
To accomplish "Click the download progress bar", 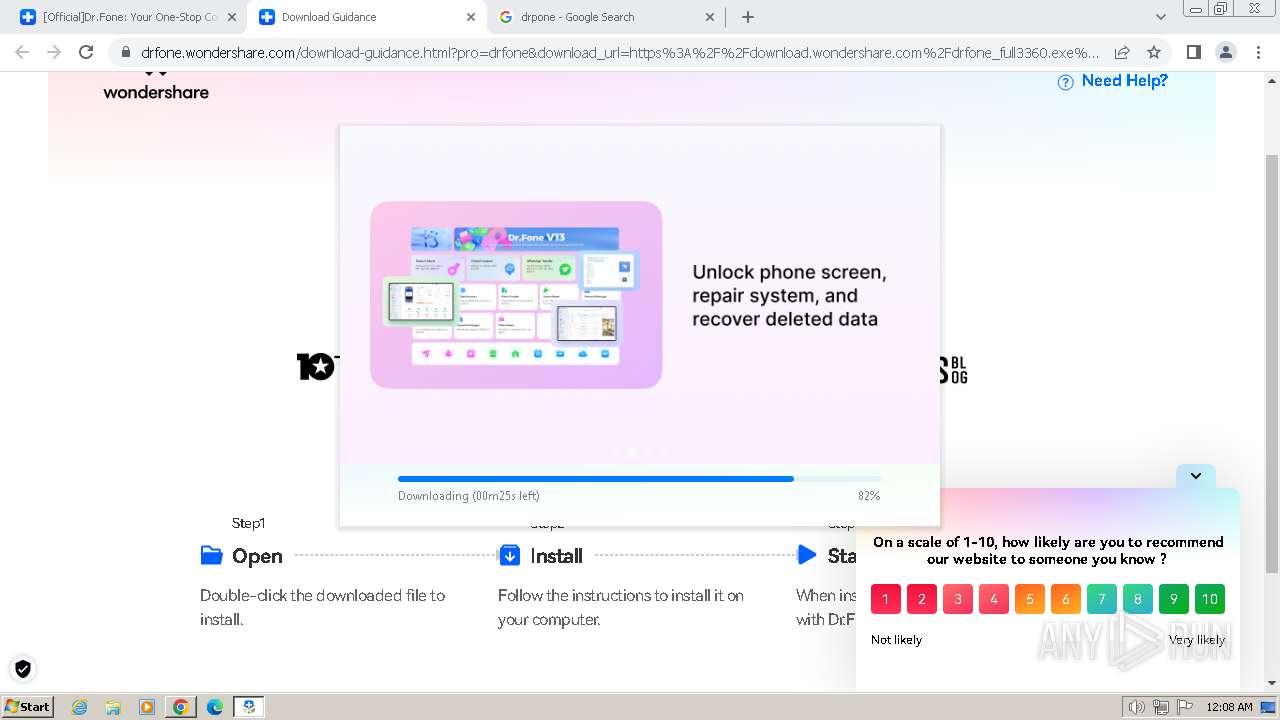I will click(639, 479).
